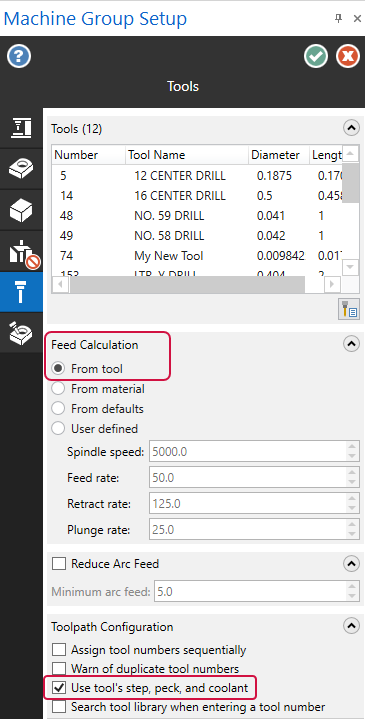Close the Machine Group Setup panel
The image size is (365, 719).
[x=357, y=19]
